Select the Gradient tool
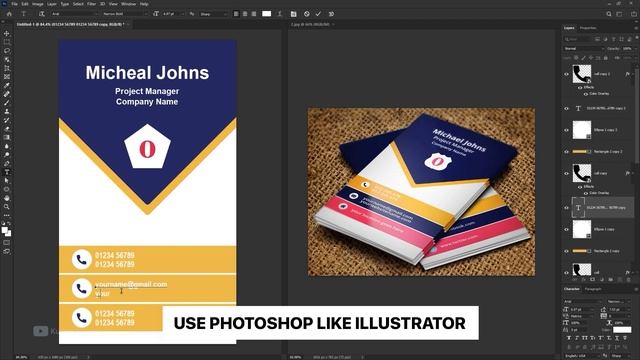 pyautogui.click(x=7, y=137)
